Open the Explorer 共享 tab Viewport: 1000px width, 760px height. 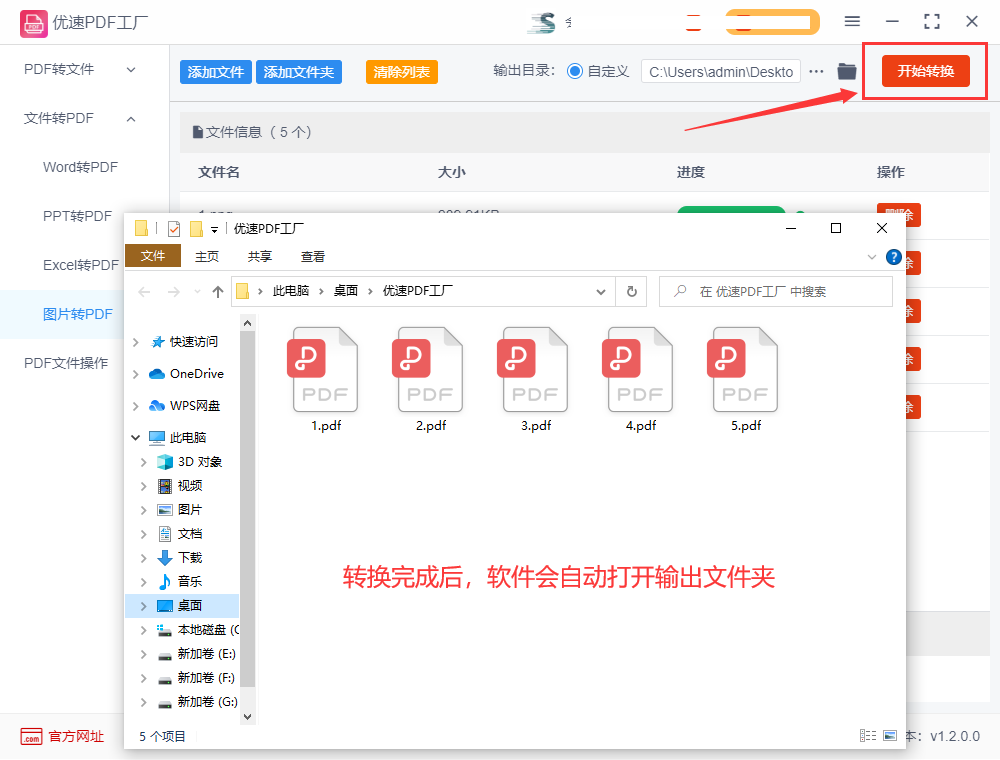click(260, 256)
